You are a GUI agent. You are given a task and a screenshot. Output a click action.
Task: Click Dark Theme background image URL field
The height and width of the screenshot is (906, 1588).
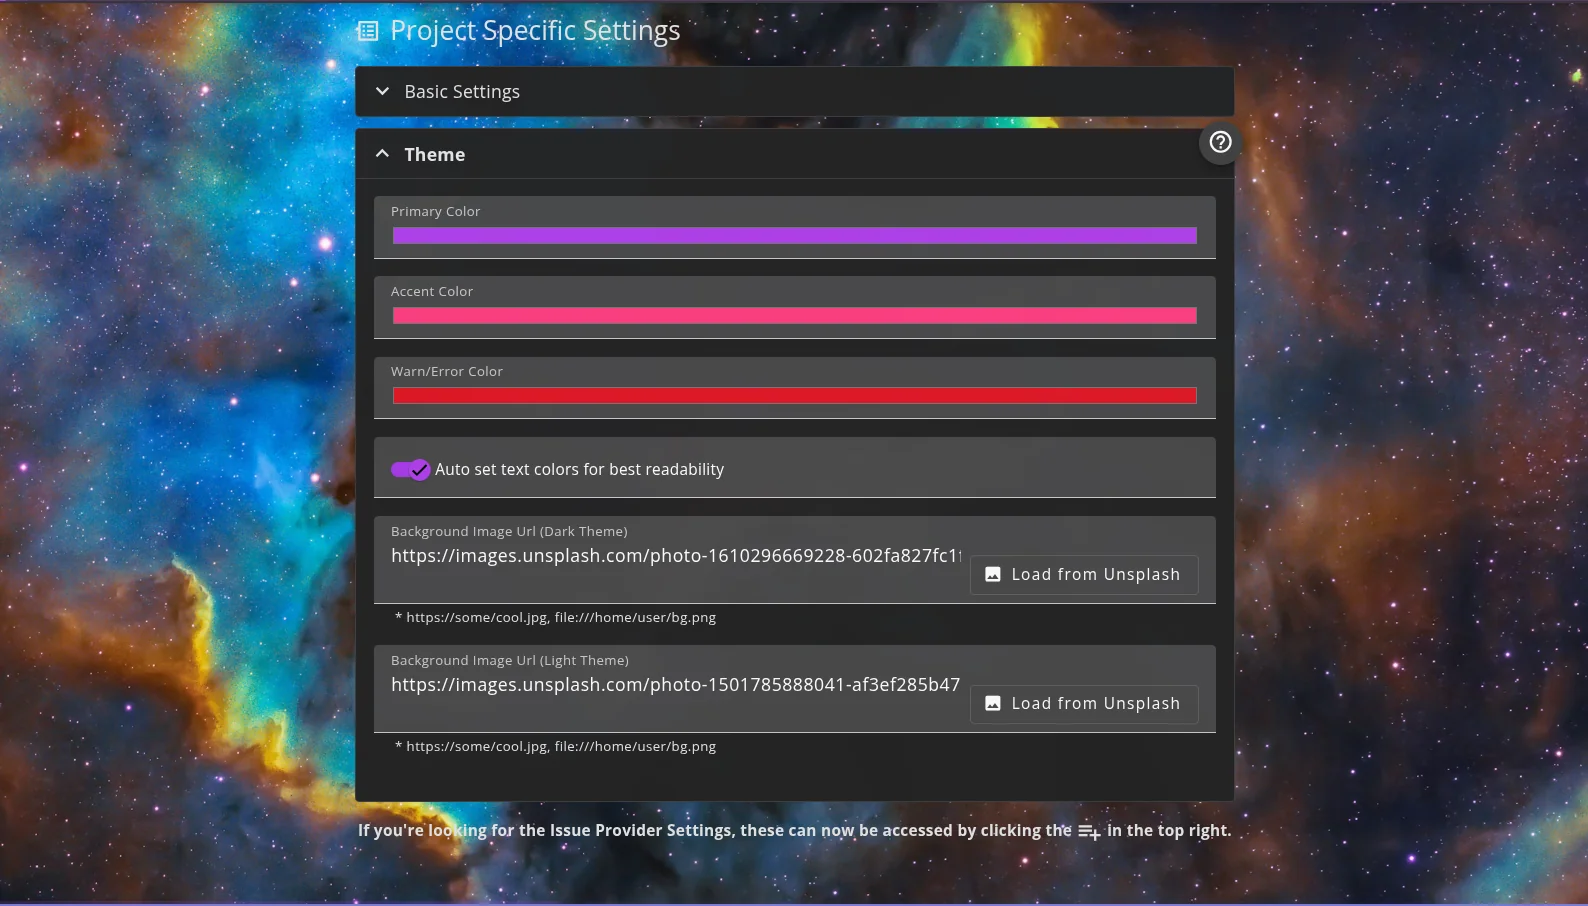pos(676,556)
